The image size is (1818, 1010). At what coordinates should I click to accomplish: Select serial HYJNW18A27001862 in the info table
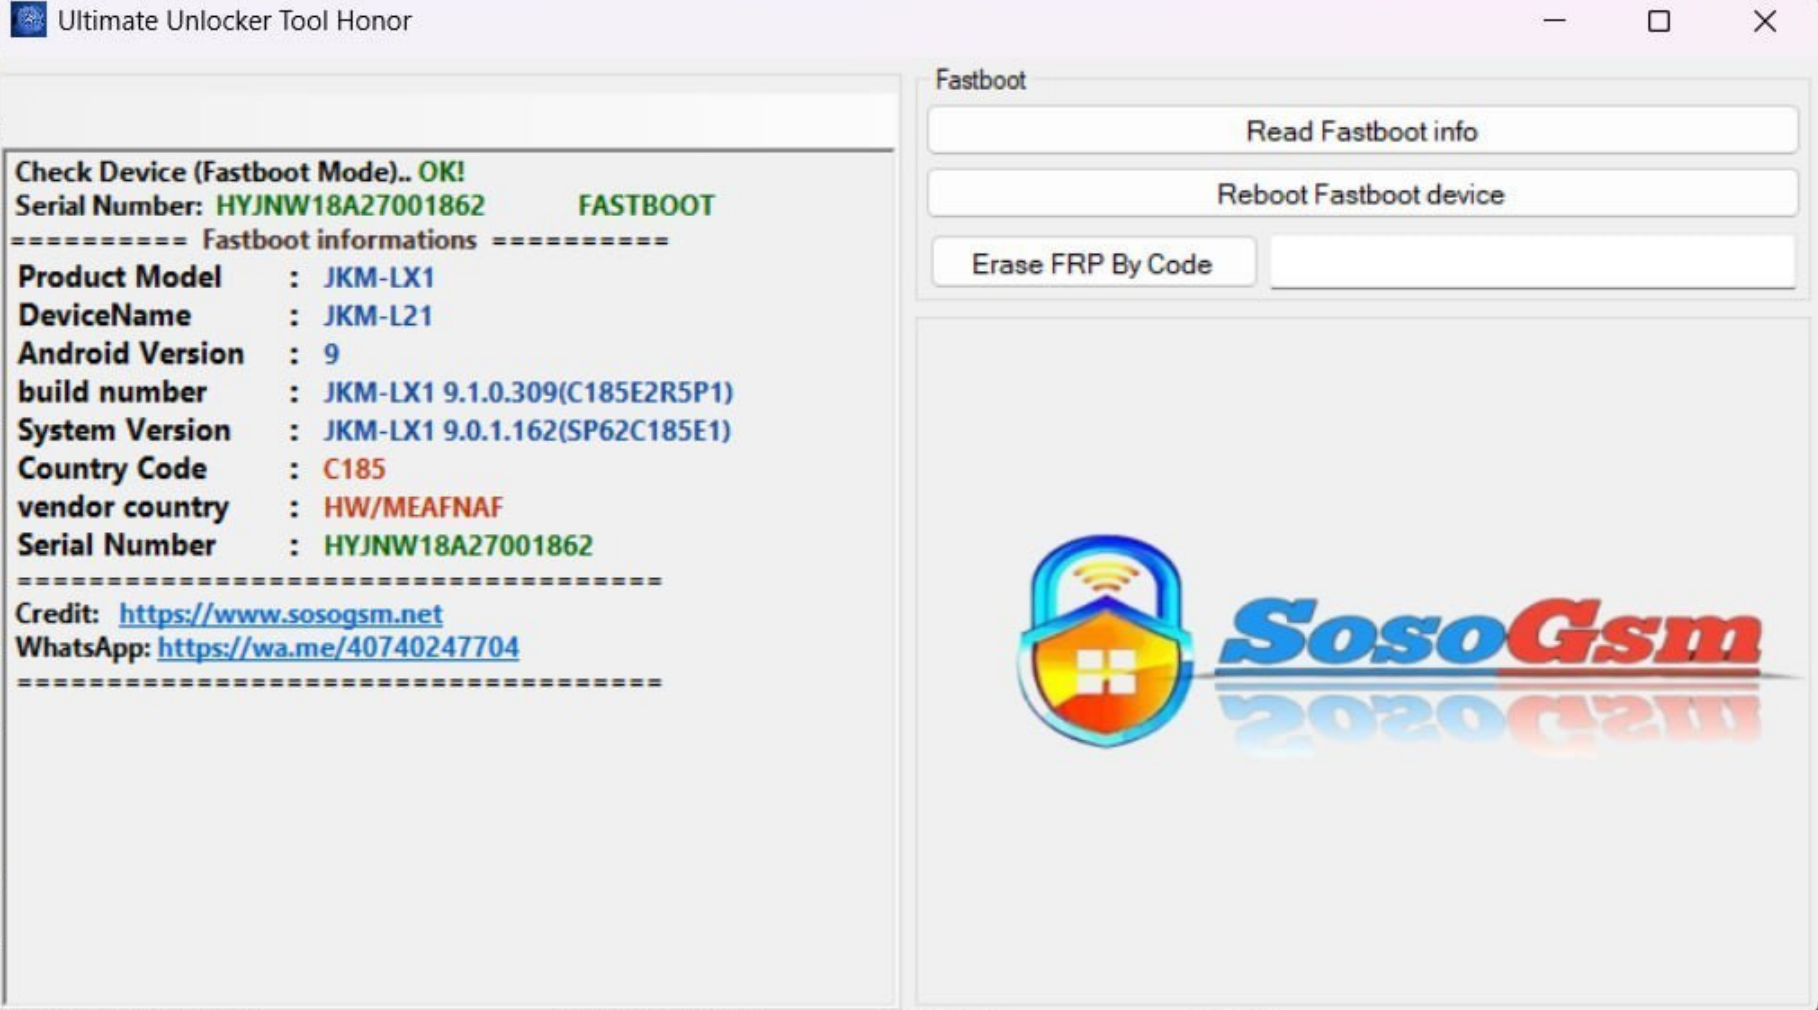(458, 545)
